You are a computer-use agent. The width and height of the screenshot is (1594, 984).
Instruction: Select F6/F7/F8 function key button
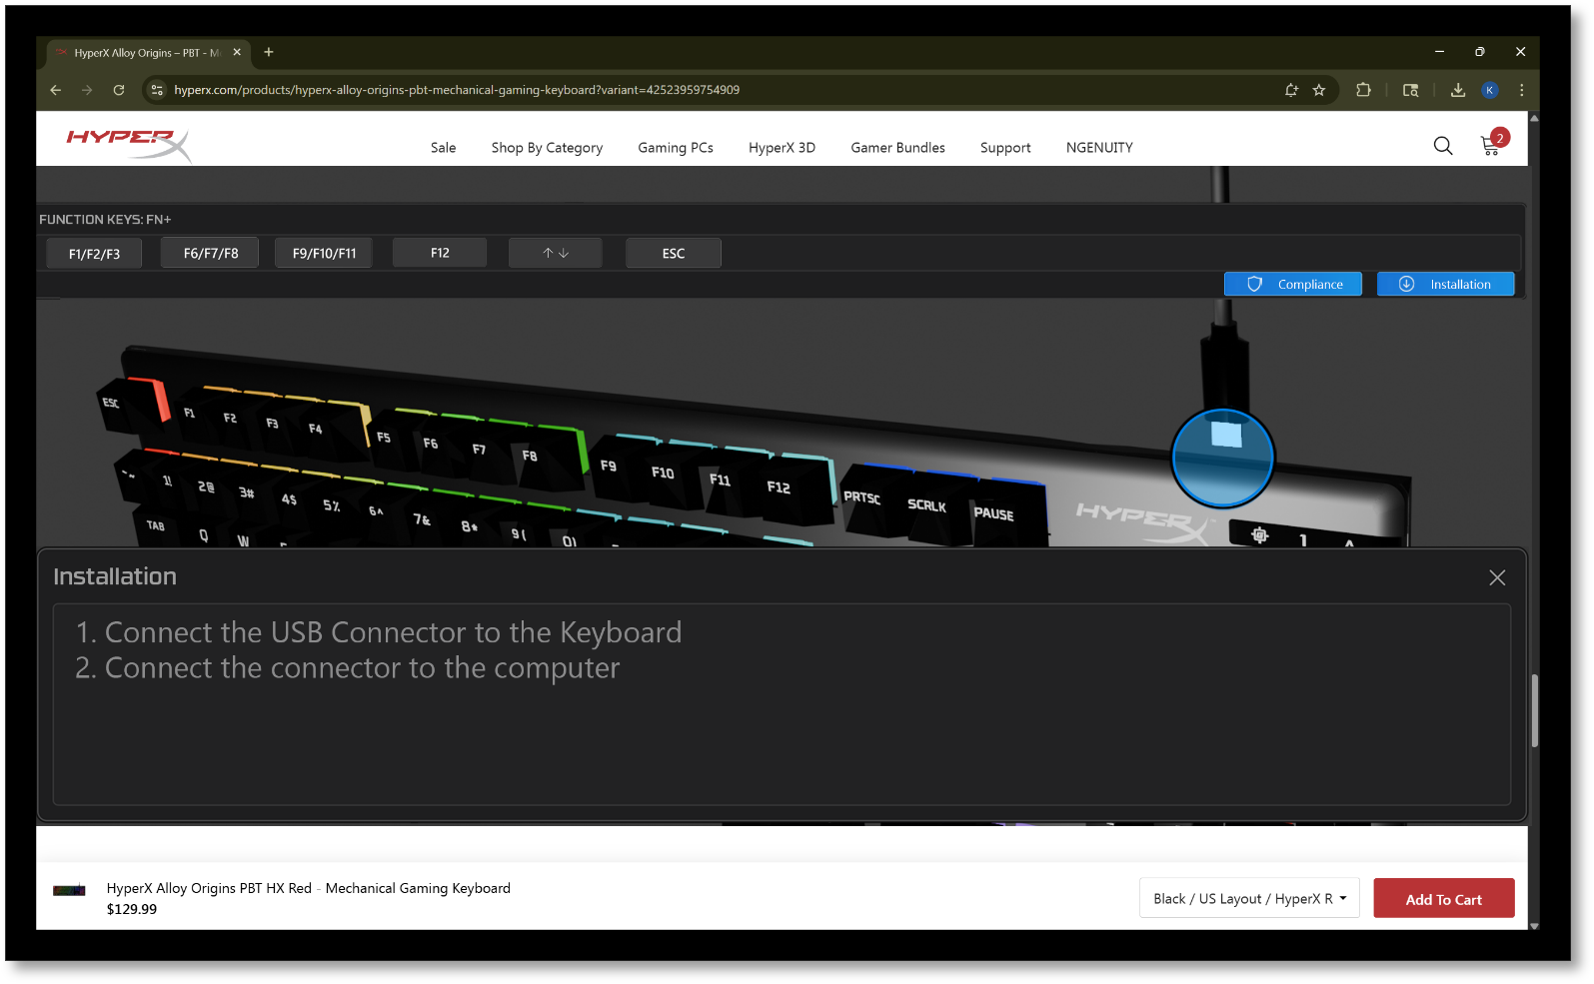pyautogui.click(x=211, y=254)
